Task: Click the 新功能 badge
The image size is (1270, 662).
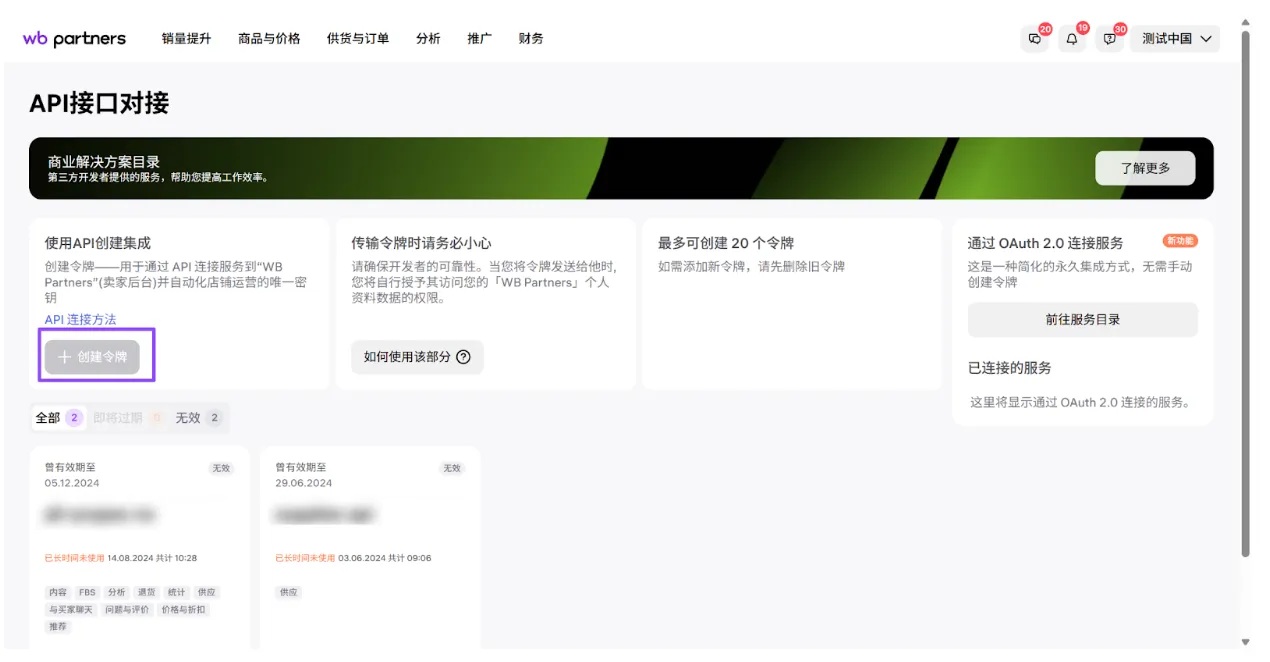Action: pos(1180,241)
